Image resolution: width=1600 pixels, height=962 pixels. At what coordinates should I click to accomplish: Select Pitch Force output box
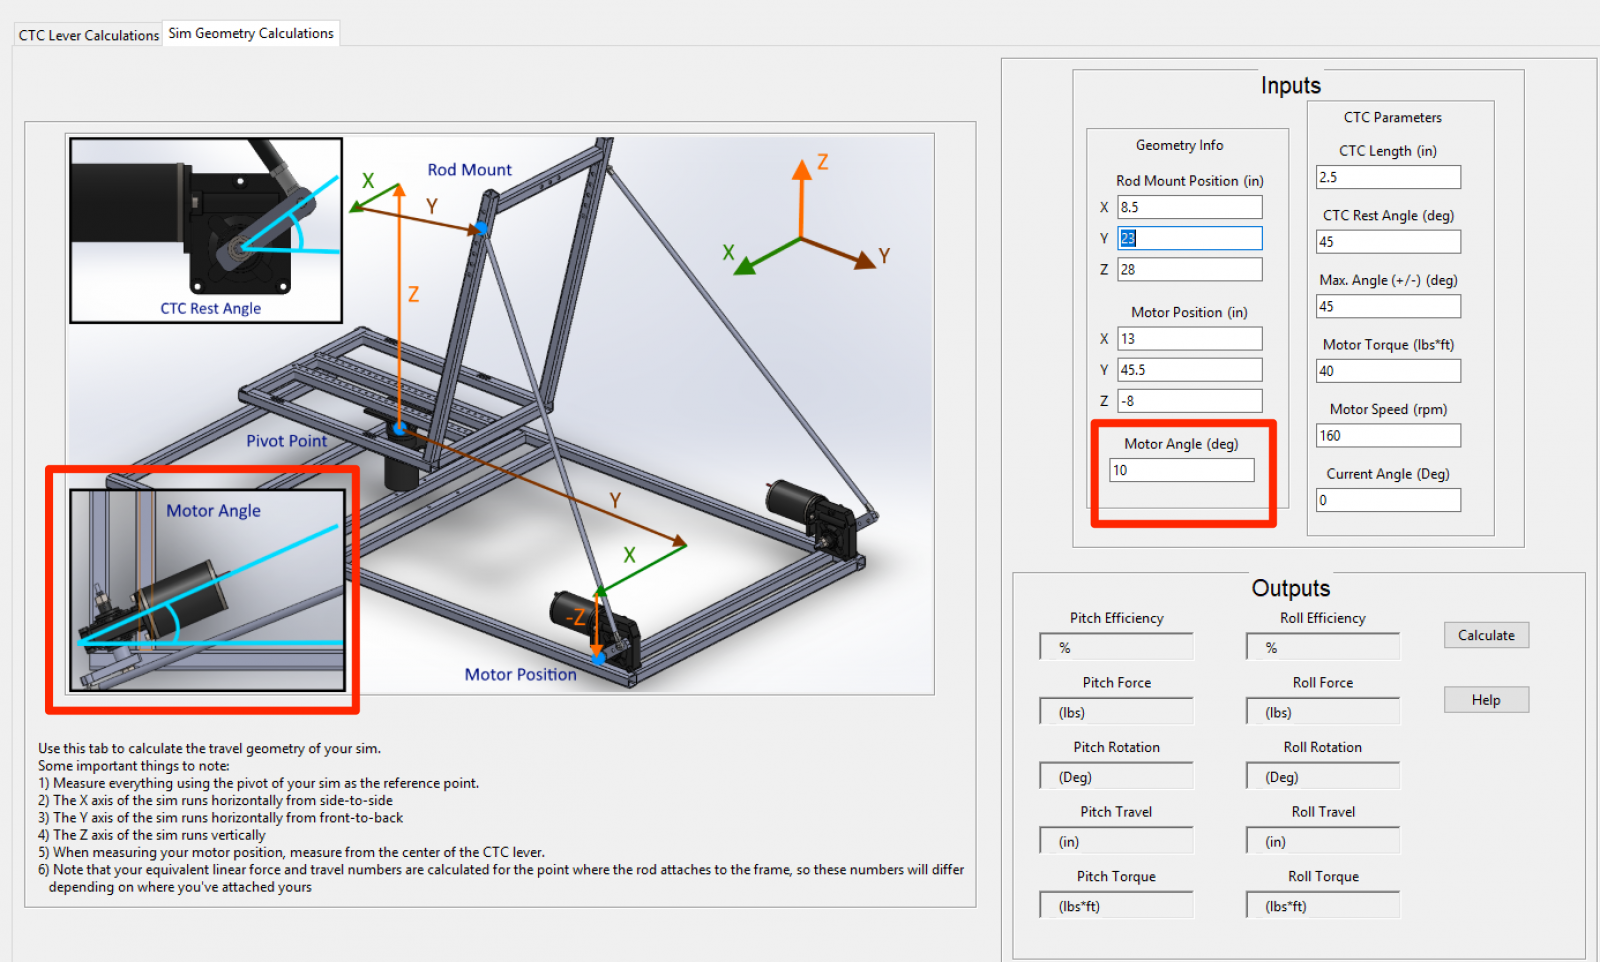point(1117,712)
